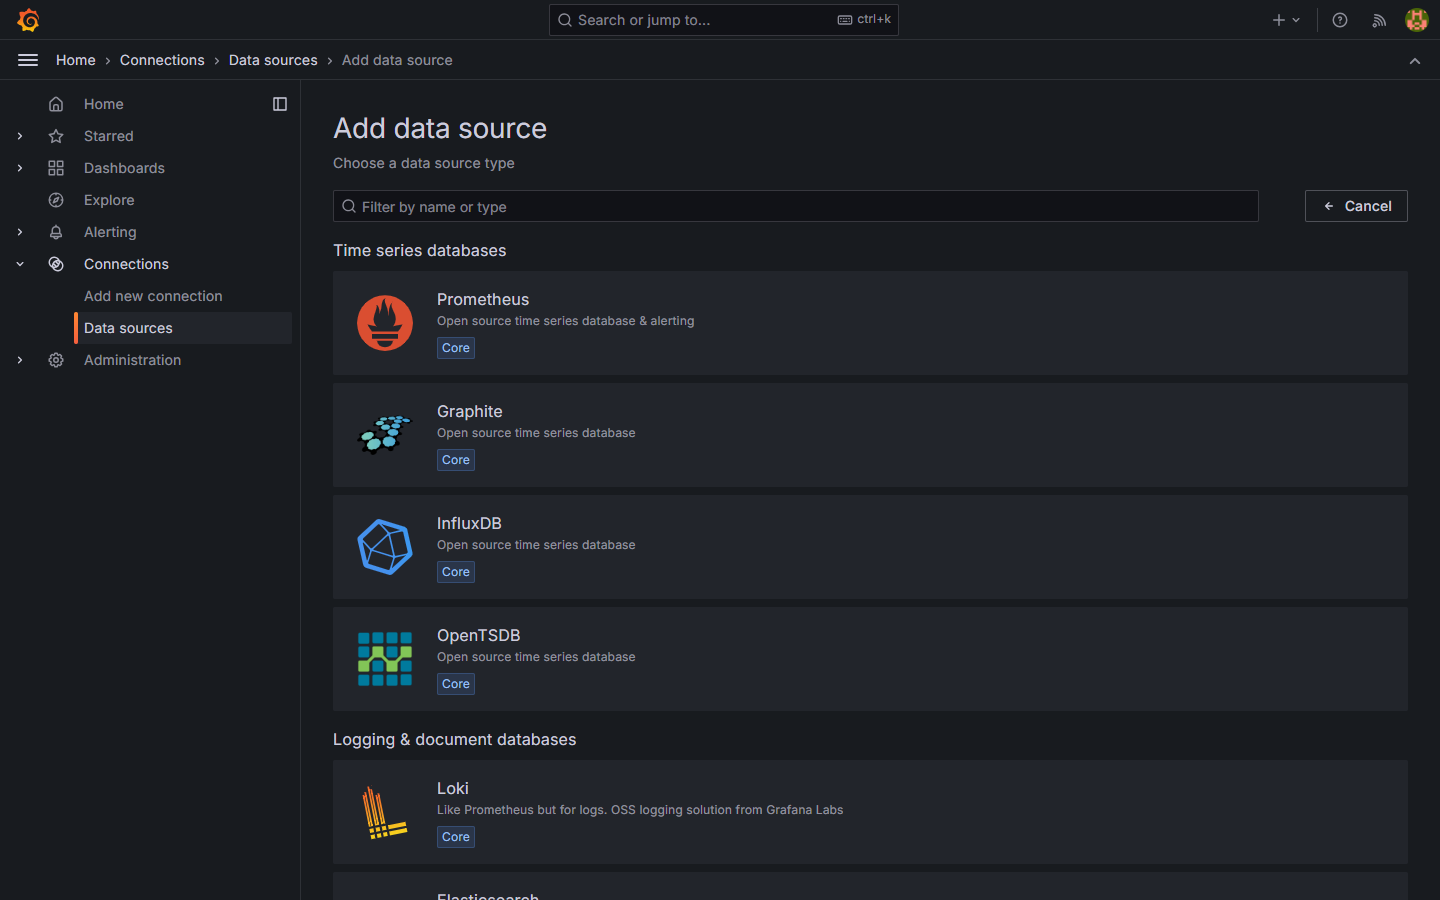Collapse the top bar with chevron-up
This screenshot has width=1440, height=900.
coord(1415,61)
